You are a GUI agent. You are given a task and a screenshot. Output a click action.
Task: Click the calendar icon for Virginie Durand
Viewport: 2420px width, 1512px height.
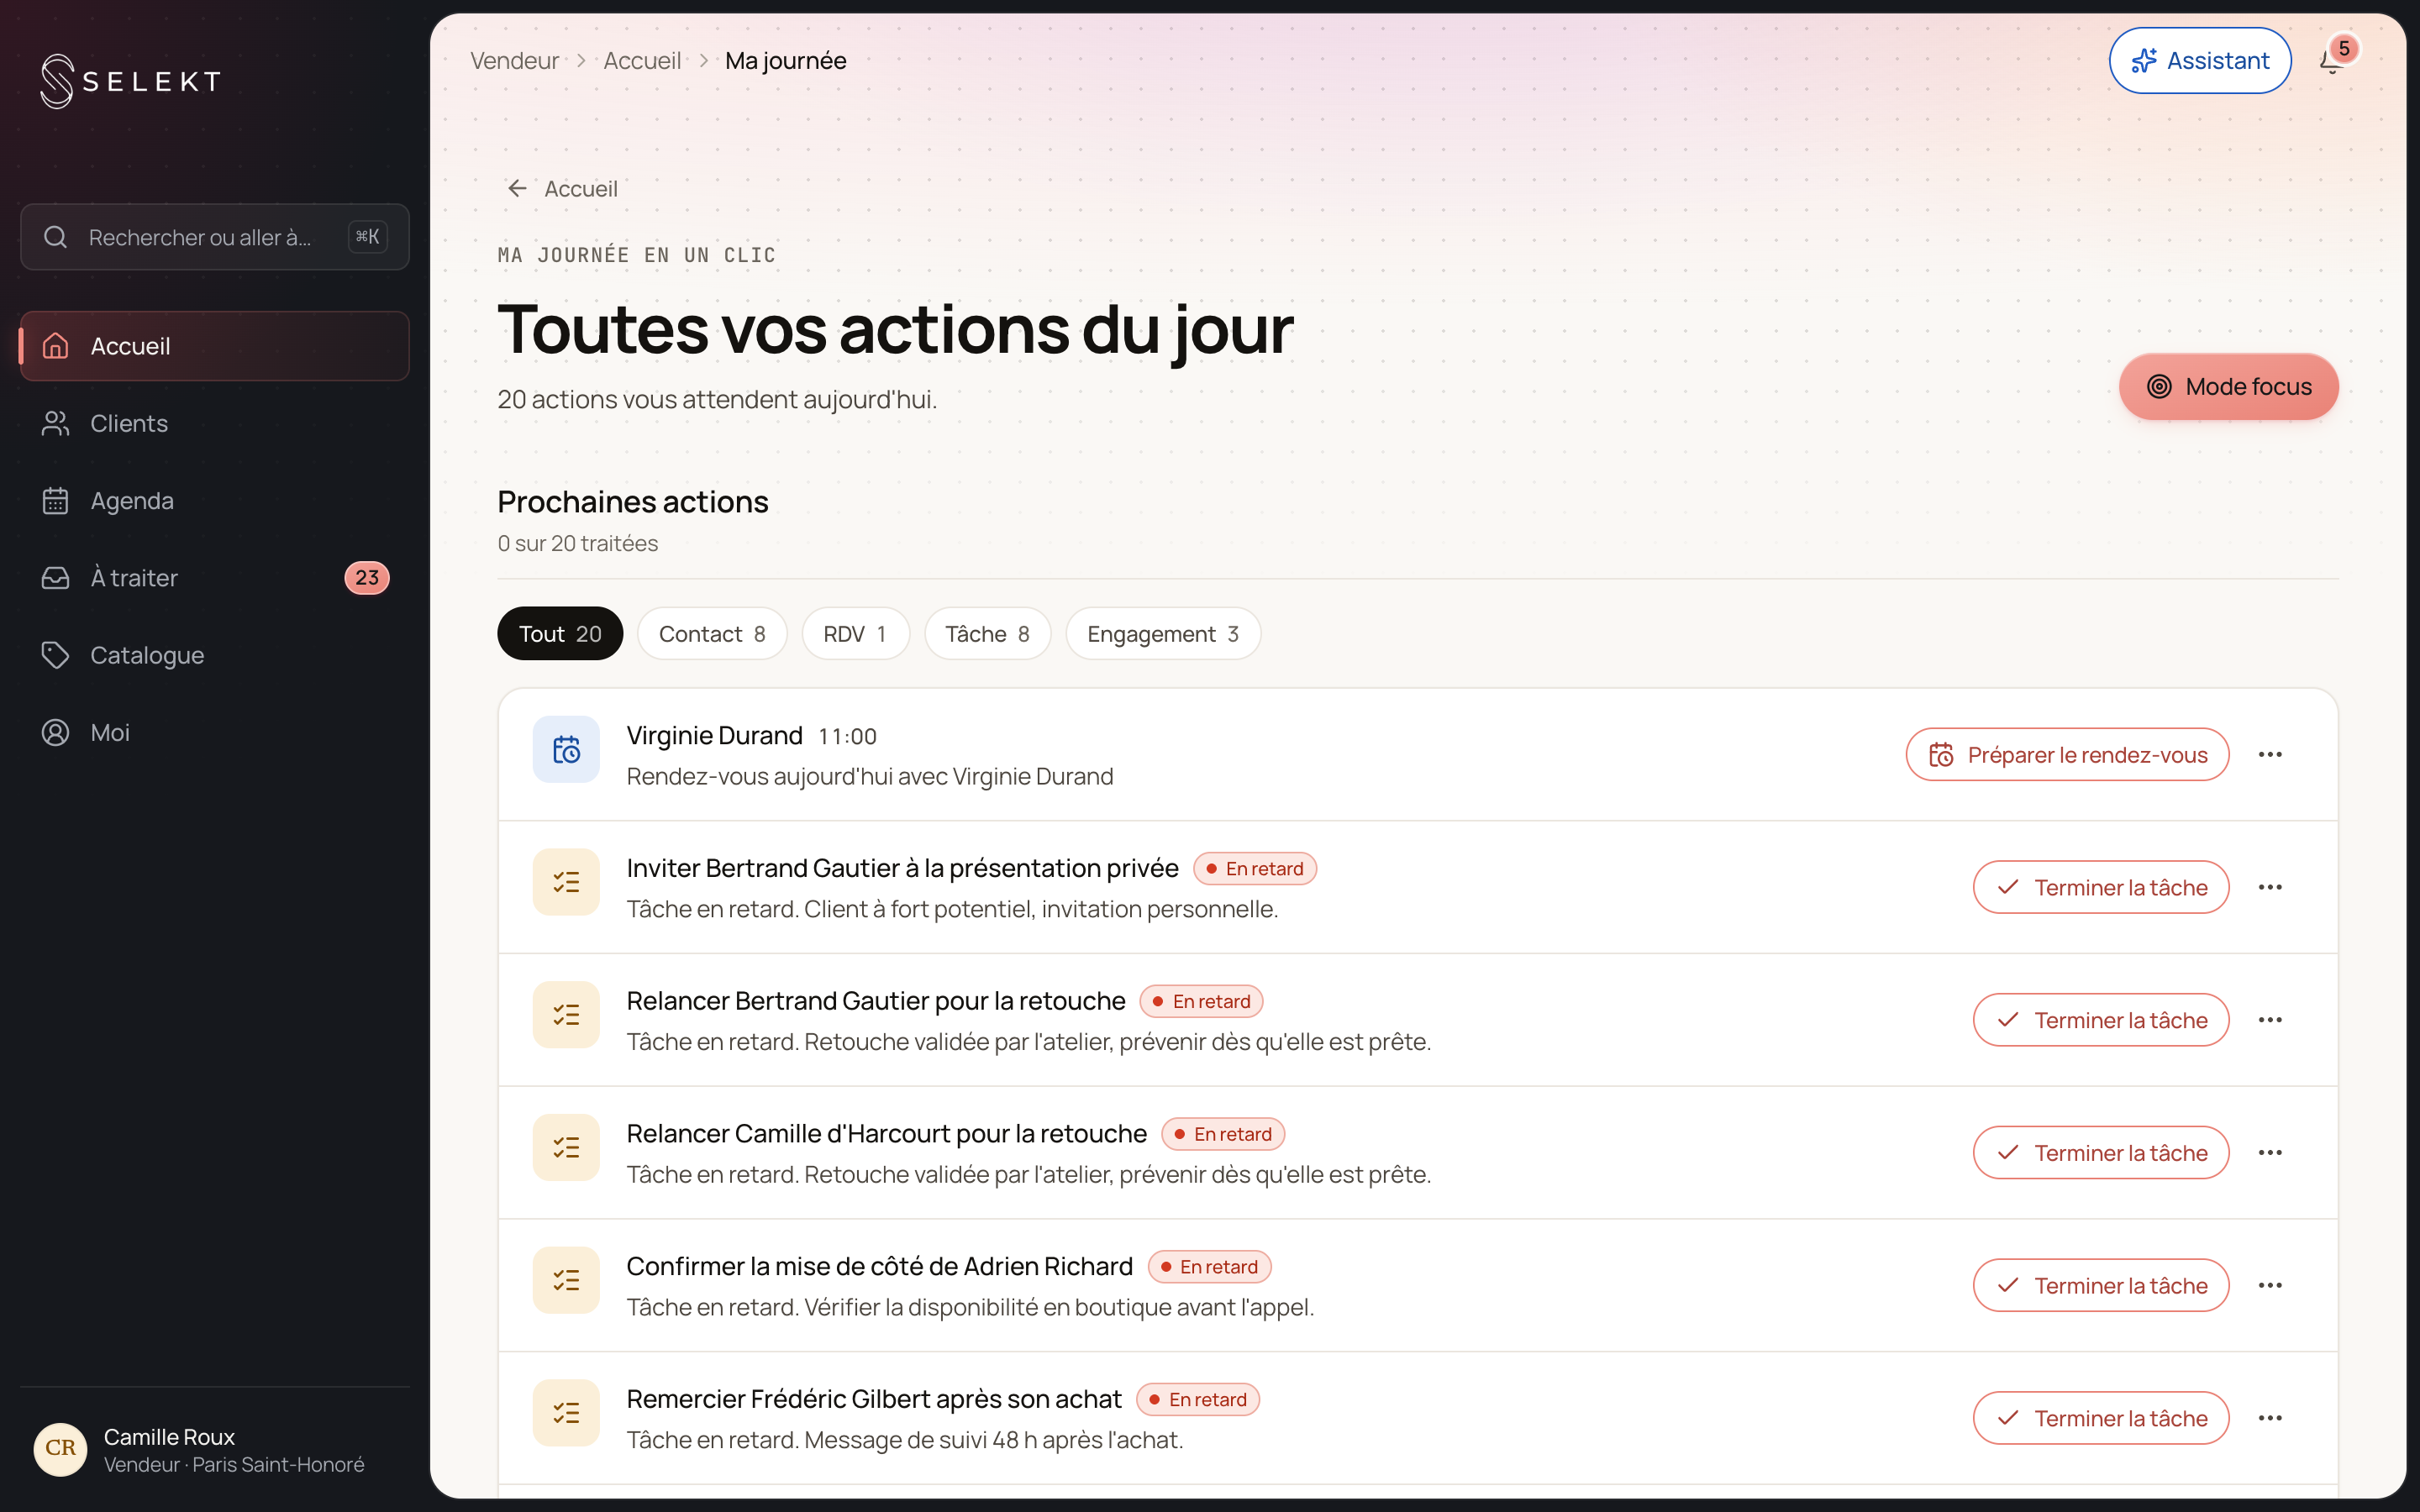(x=566, y=749)
